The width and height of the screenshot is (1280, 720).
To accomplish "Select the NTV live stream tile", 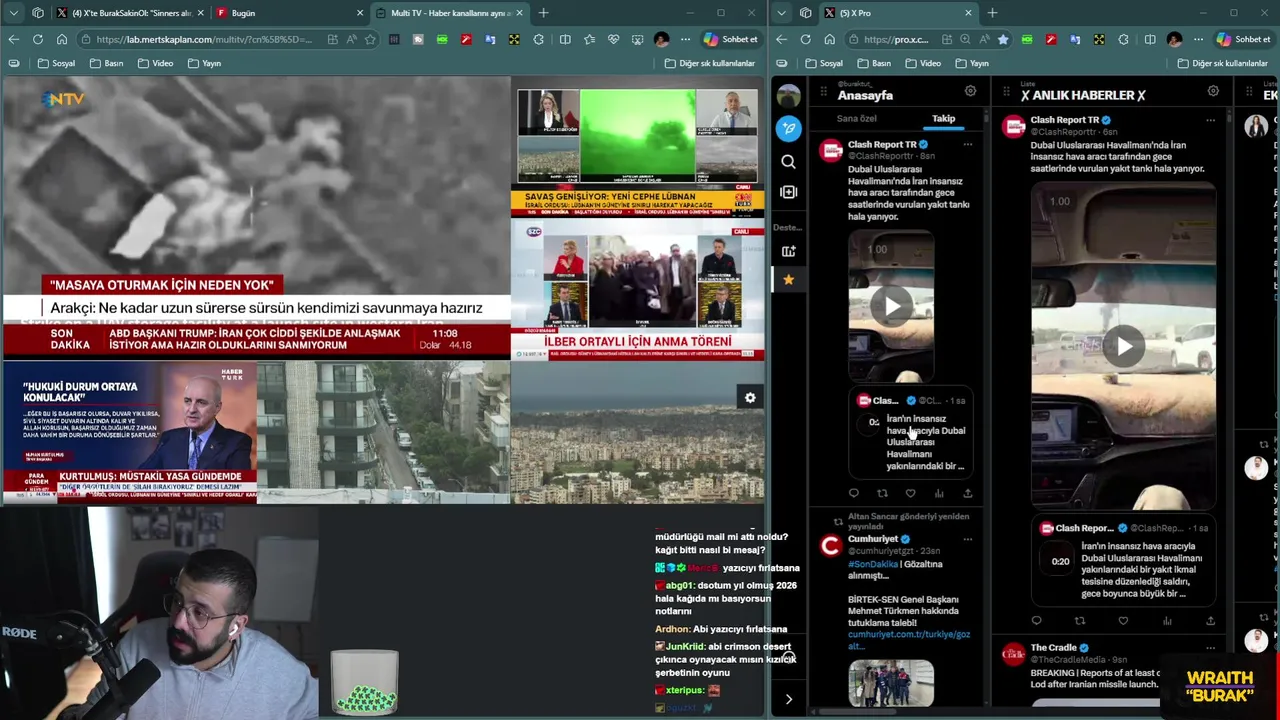I will click(x=256, y=218).
